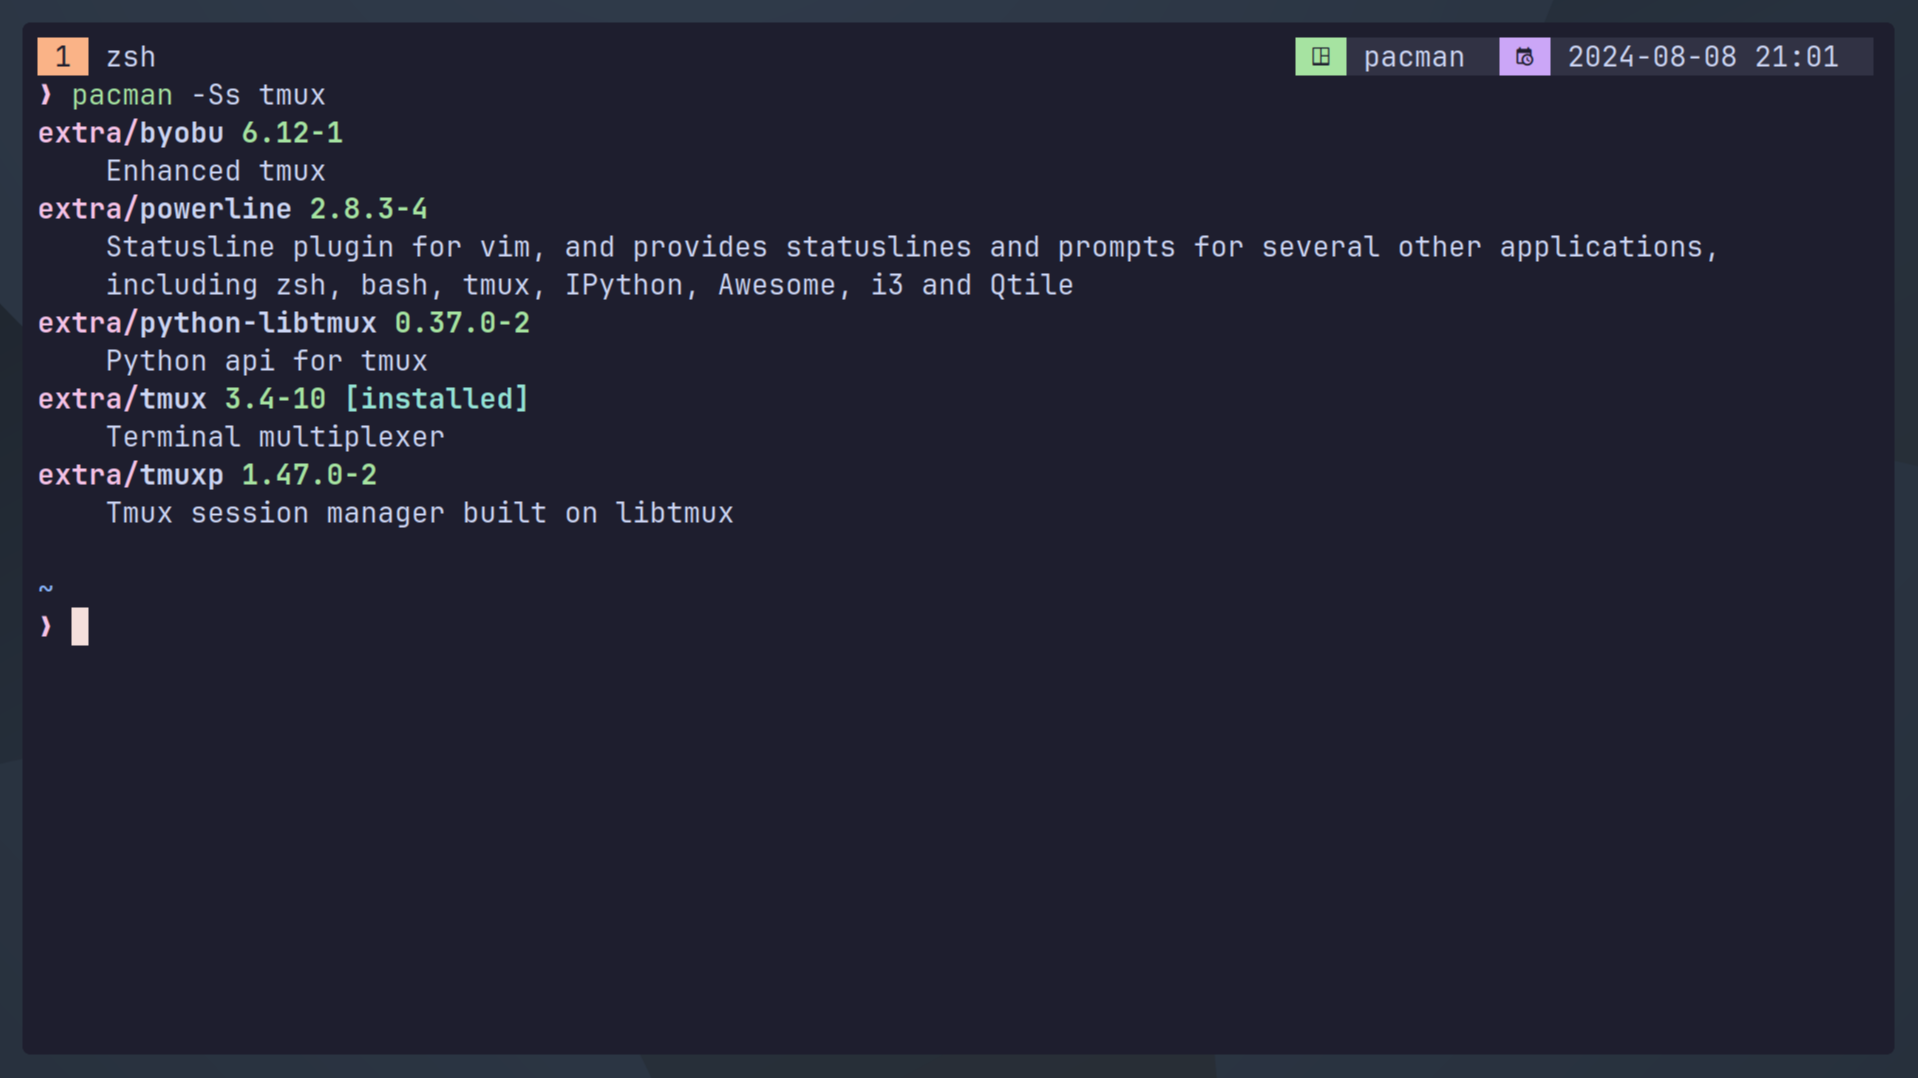Click the [installed] status tag
The height and width of the screenshot is (1078, 1918).
pyautogui.click(x=436, y=399)
